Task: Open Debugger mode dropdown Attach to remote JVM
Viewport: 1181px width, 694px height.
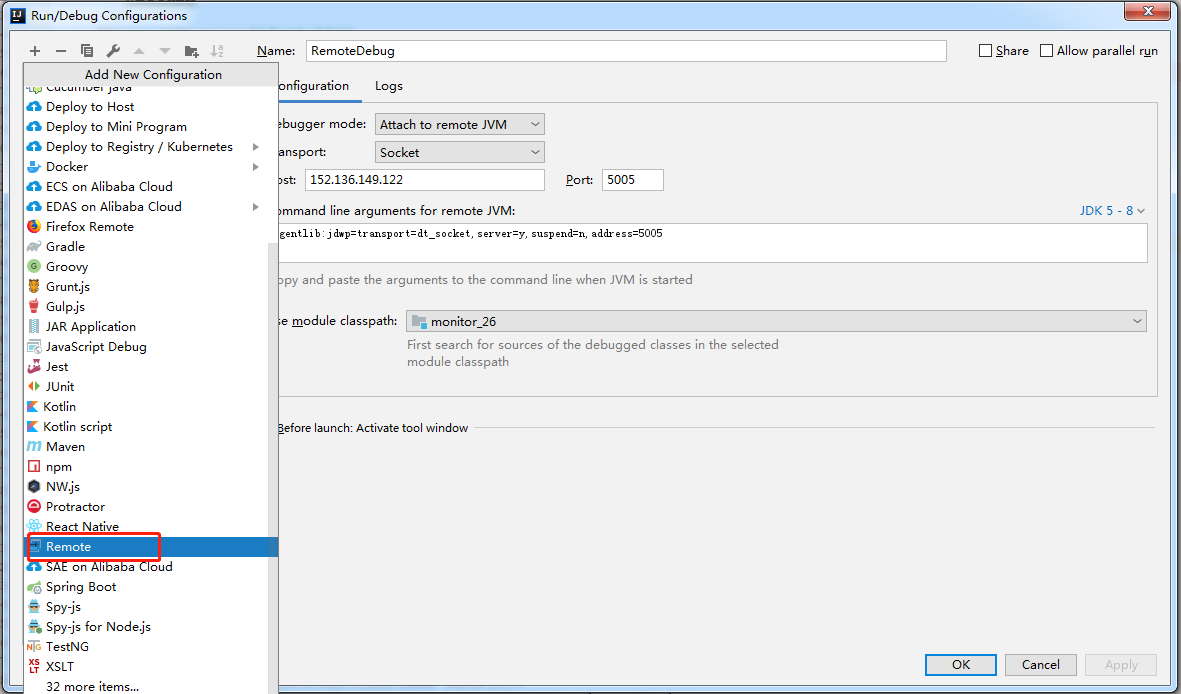Action: click(x=459, y=124)
